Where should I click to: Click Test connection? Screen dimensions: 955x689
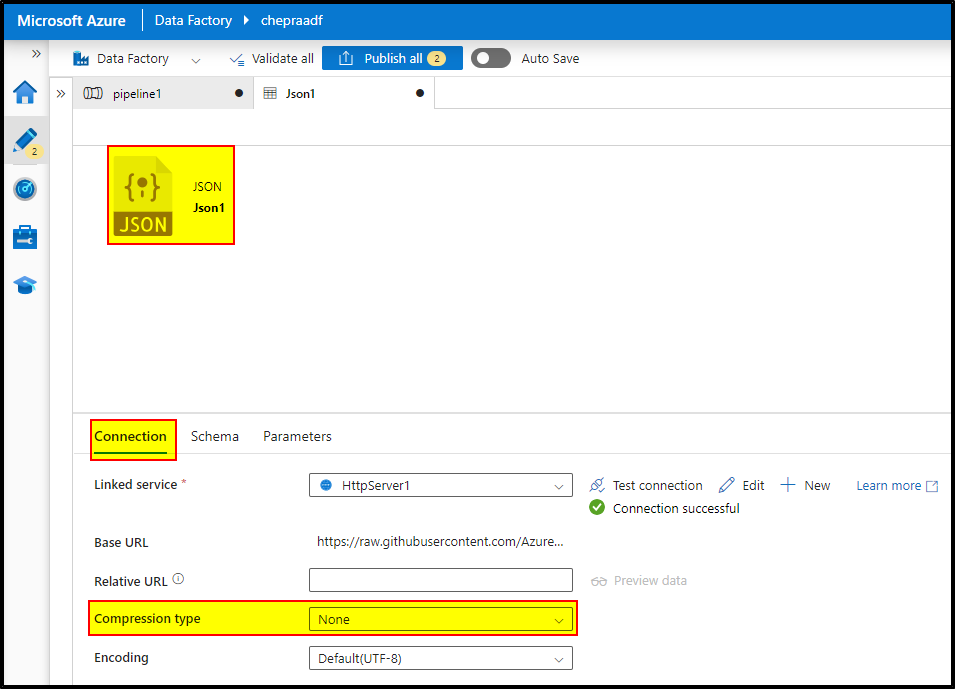coord(646,486)
